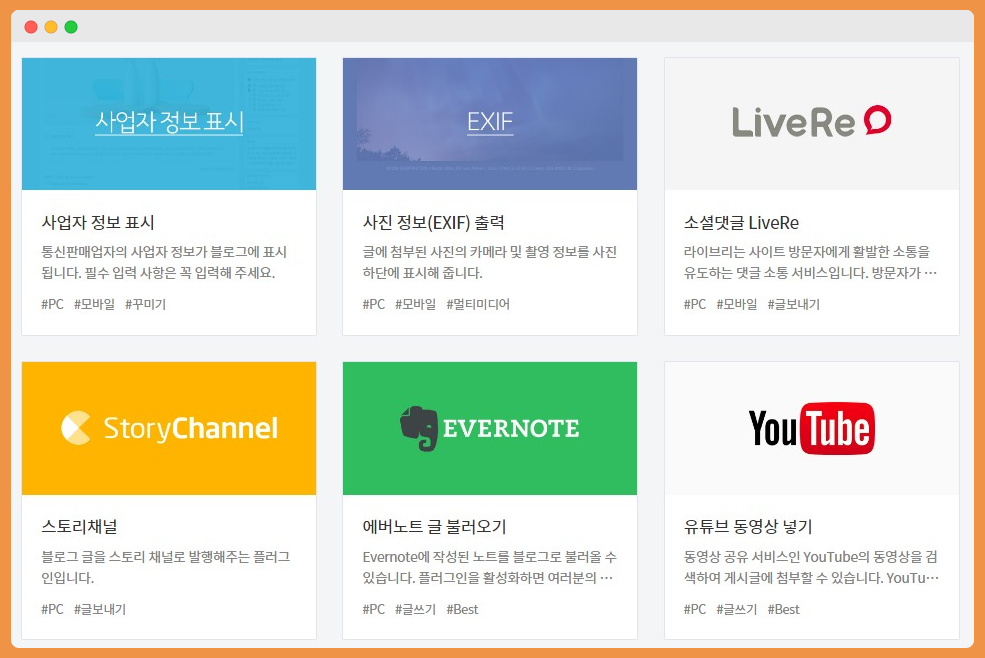The height and width of the screenshot is (658, 985).
Task: Open the 유튜브 동영상 넣기 plugin title
Action: (x=748, y=527)
